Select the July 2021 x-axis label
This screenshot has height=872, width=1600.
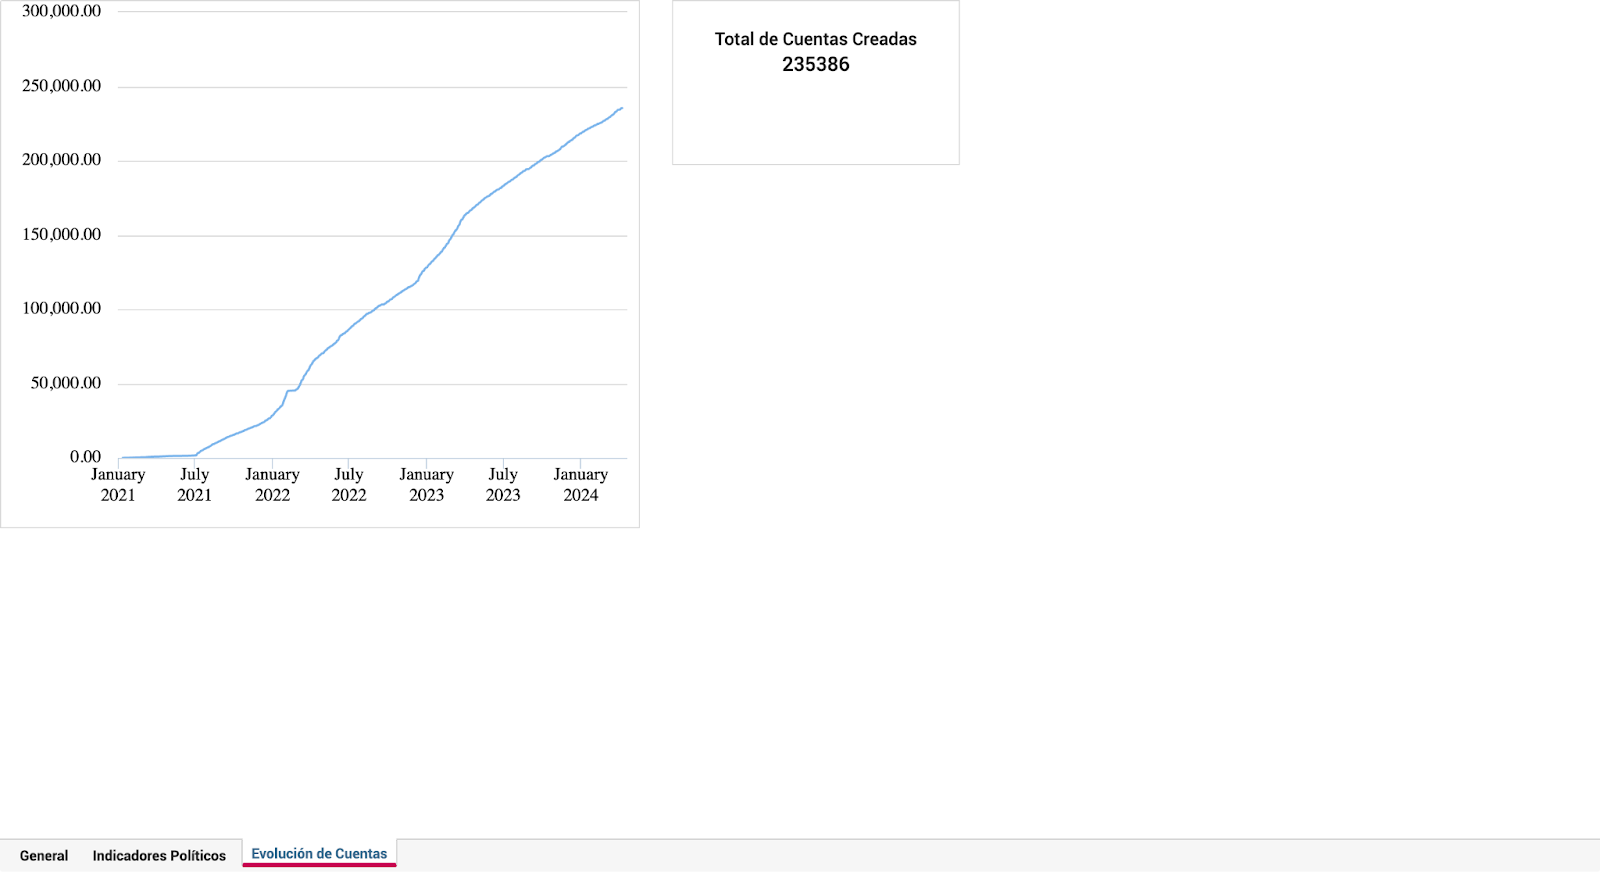(195, 484)
